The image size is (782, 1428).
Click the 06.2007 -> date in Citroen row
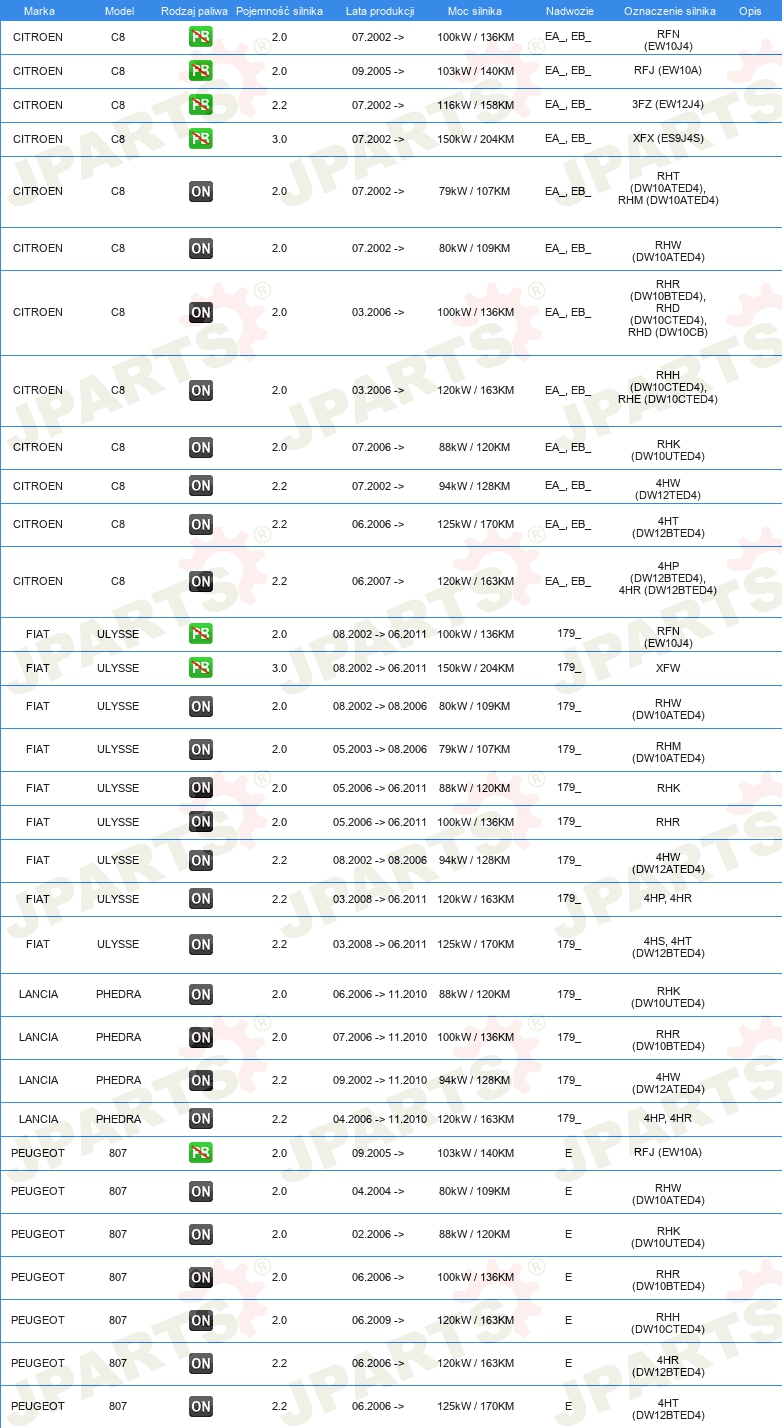click(378, 581)
